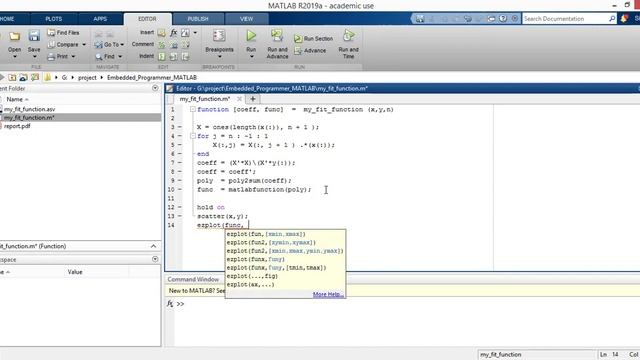Click in the Search Documentation field

tap(565, 19)
